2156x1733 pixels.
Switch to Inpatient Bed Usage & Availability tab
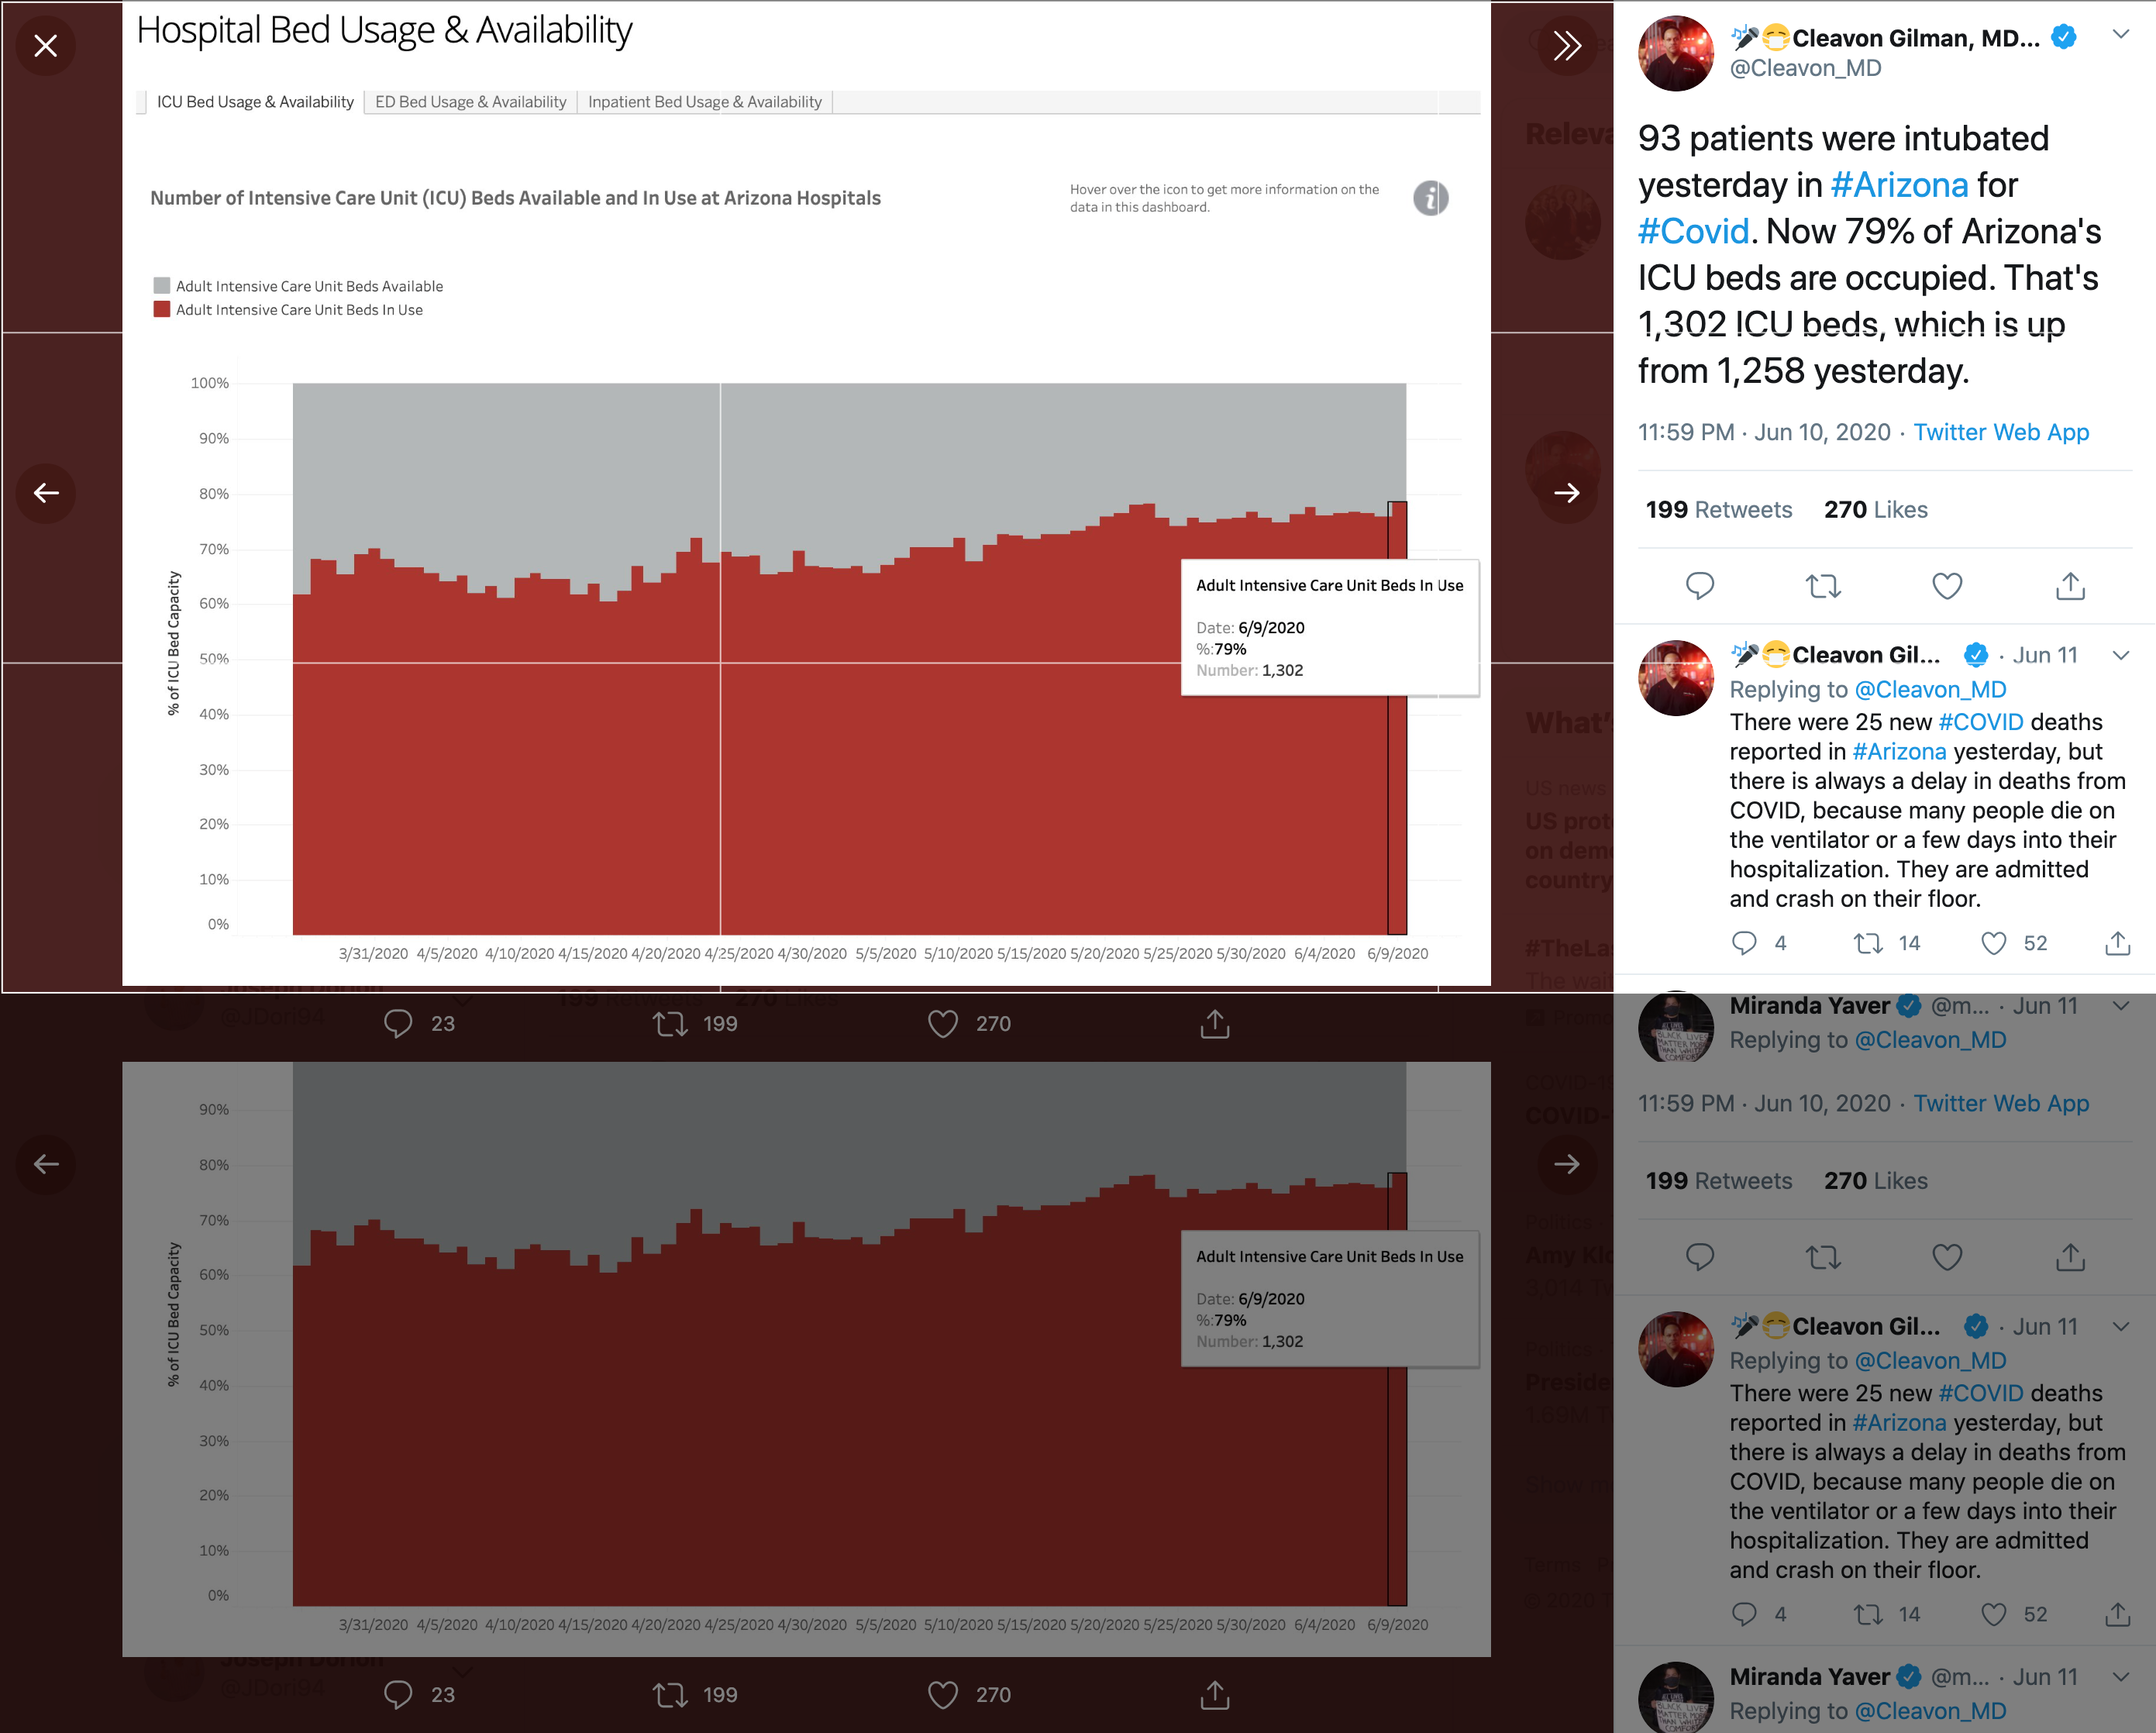[x=704, y=102]
